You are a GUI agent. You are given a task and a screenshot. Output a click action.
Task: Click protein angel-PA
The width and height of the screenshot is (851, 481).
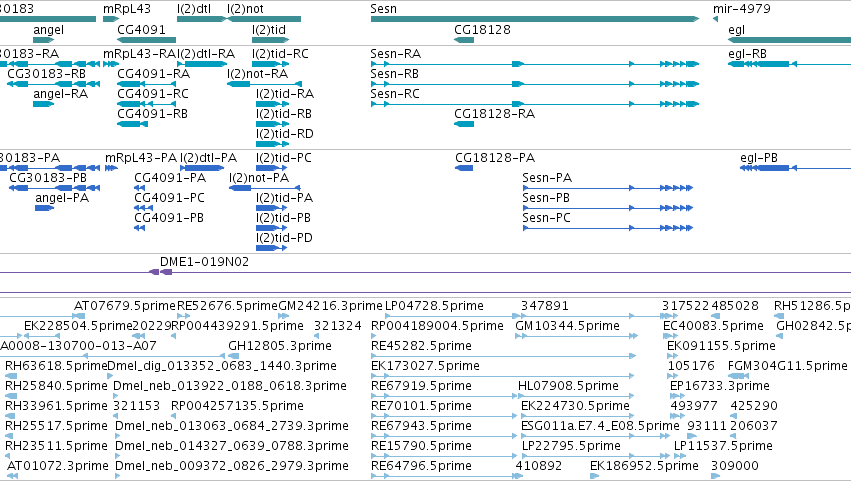point(45,208)
